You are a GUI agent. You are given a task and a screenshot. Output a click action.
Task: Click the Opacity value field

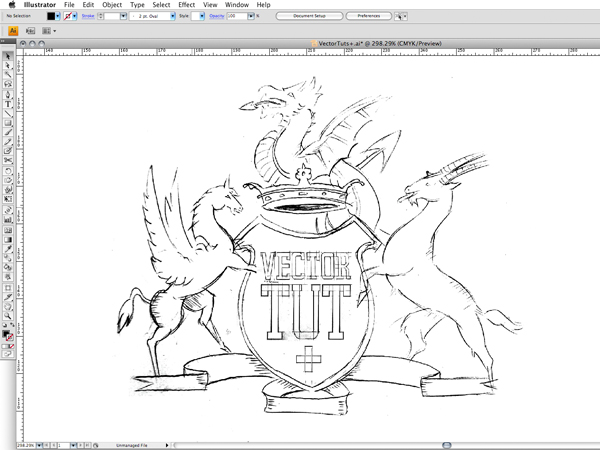click(x=237, y=16)
